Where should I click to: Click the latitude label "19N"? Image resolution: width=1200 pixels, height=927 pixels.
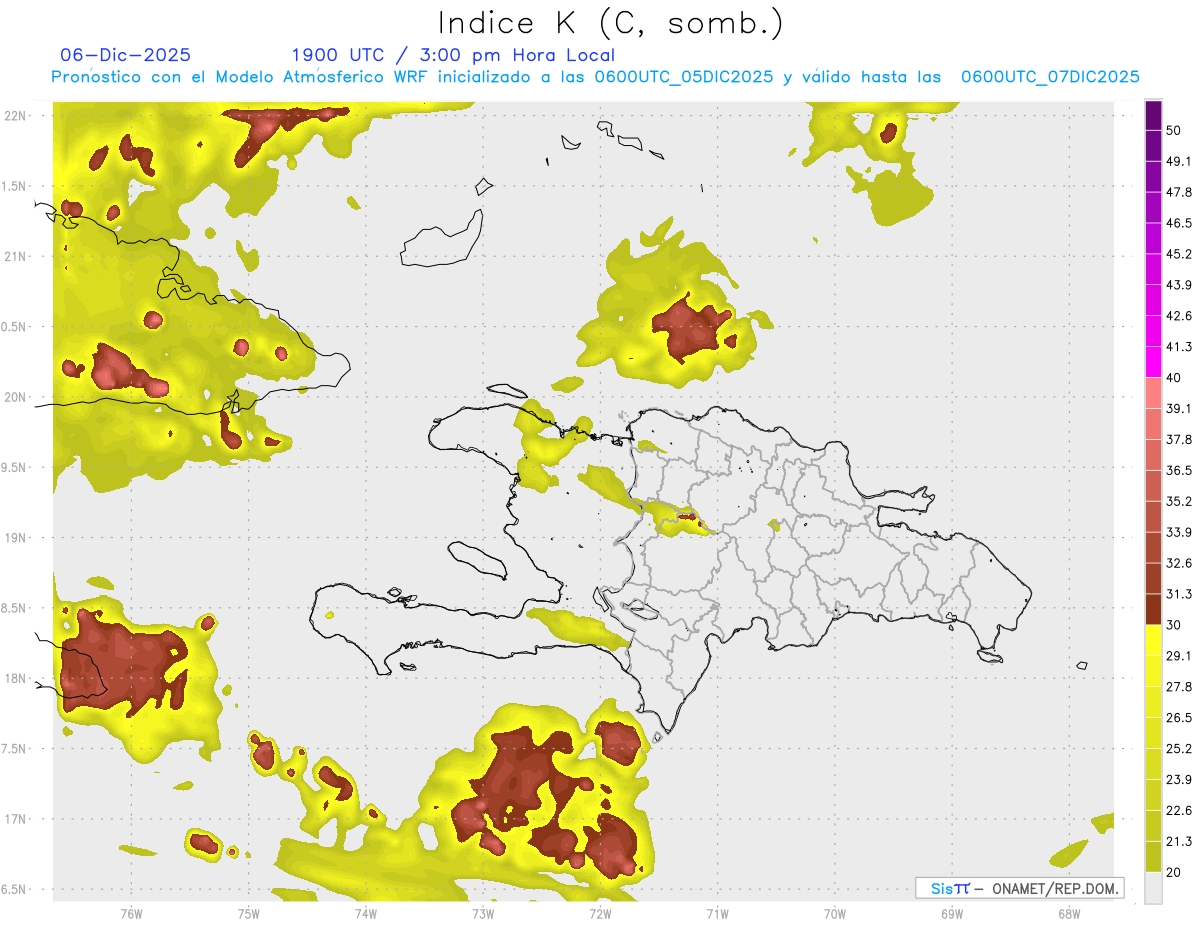click(x=15, y=538)
